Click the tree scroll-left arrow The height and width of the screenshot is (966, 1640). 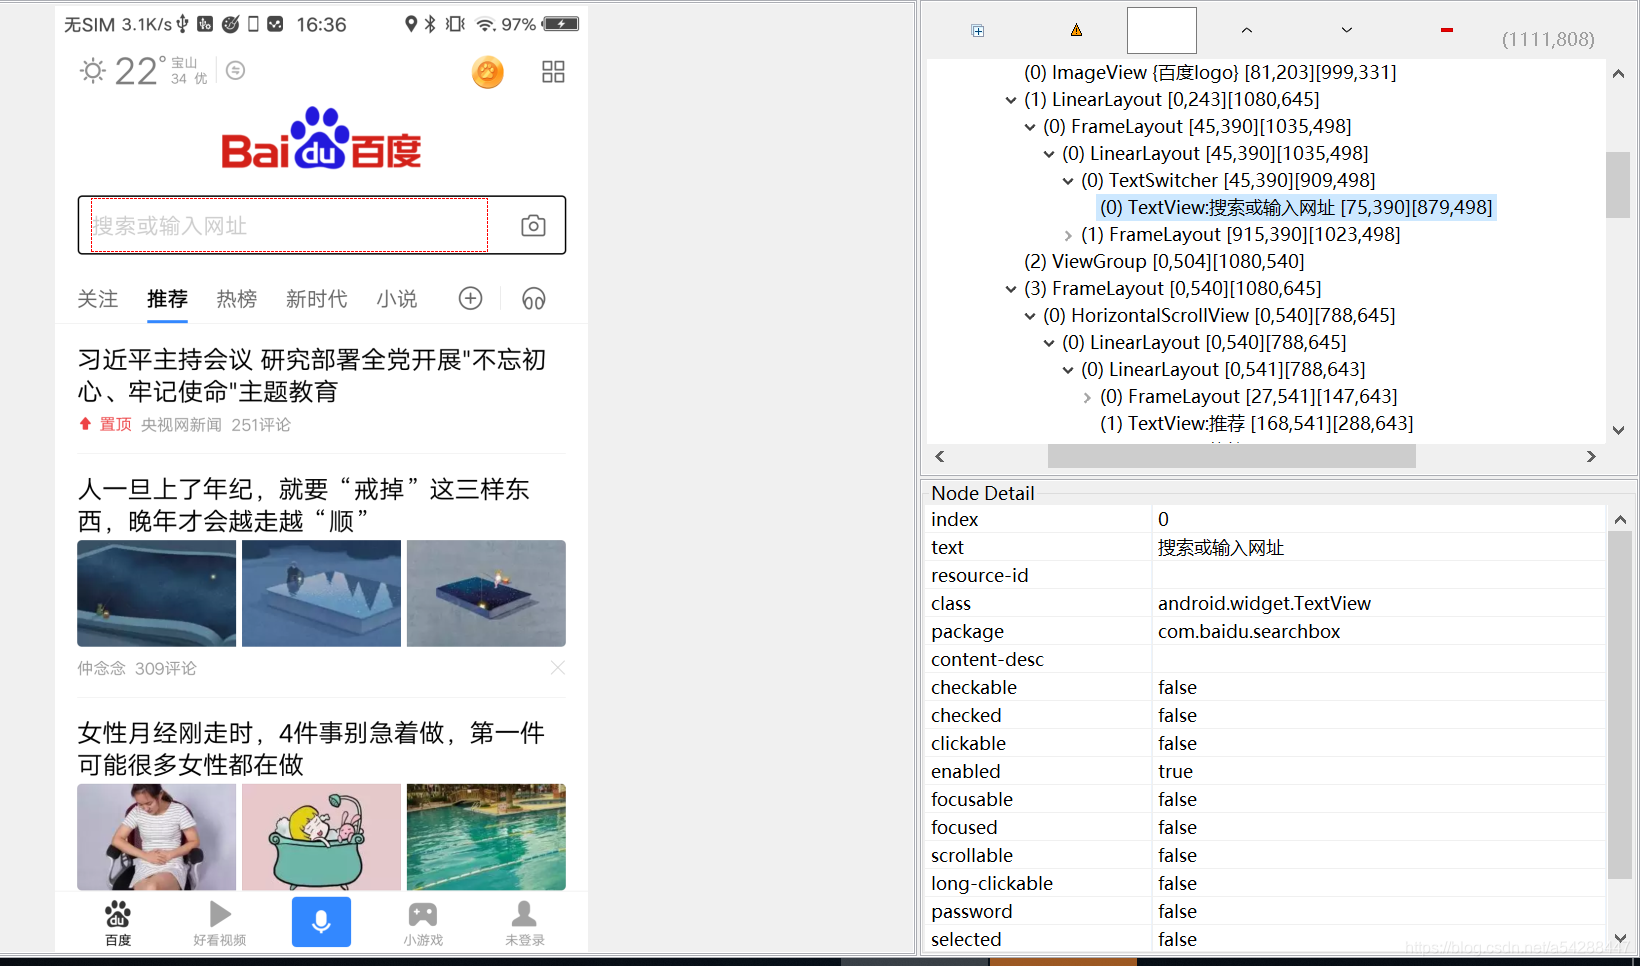(x=940, y=456)
